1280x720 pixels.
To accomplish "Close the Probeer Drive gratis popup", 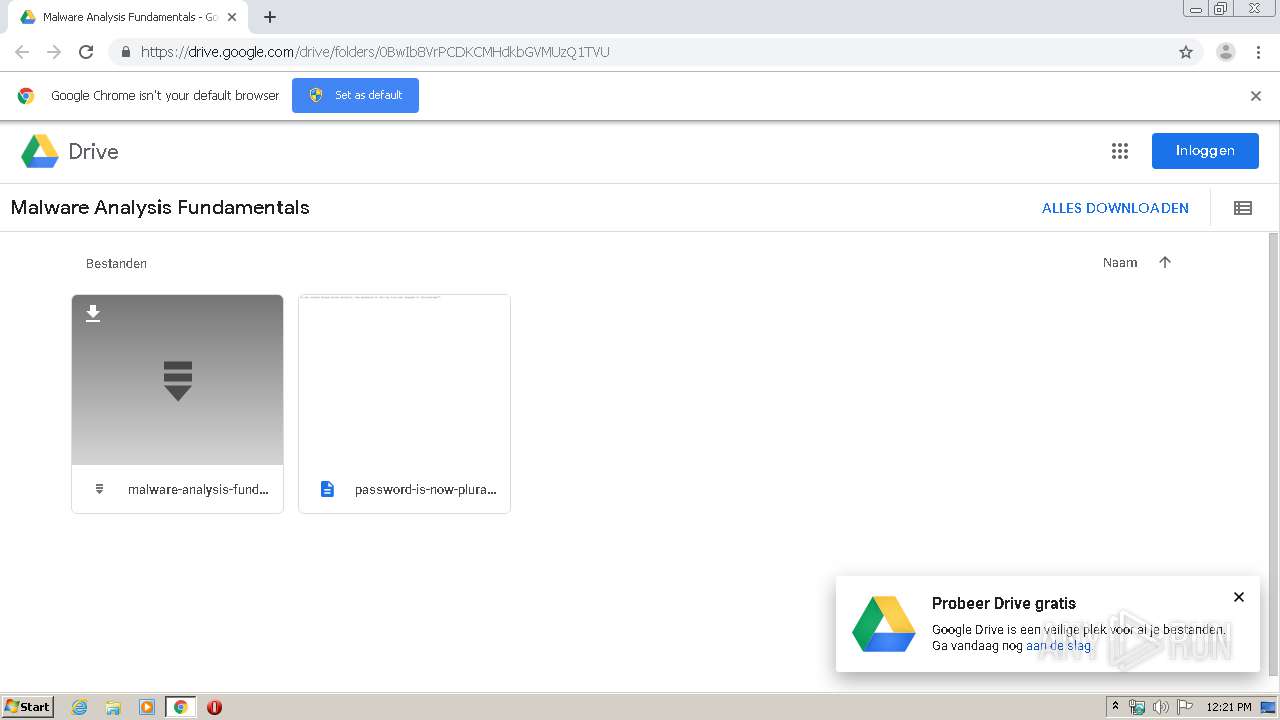I will click(x=1239, y=597).
